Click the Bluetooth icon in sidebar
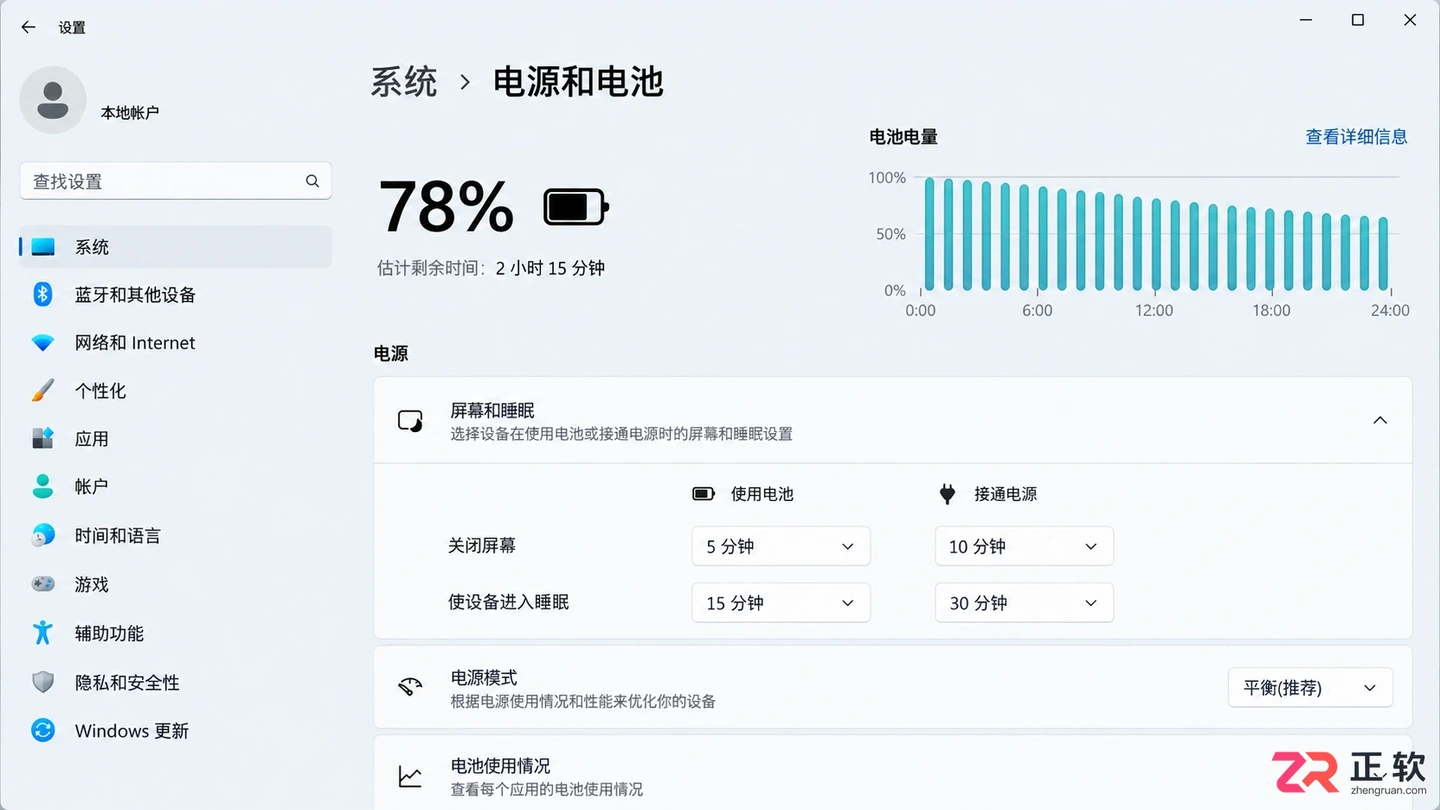Viewport: 1440px width, 810px height. coord(42,294)
